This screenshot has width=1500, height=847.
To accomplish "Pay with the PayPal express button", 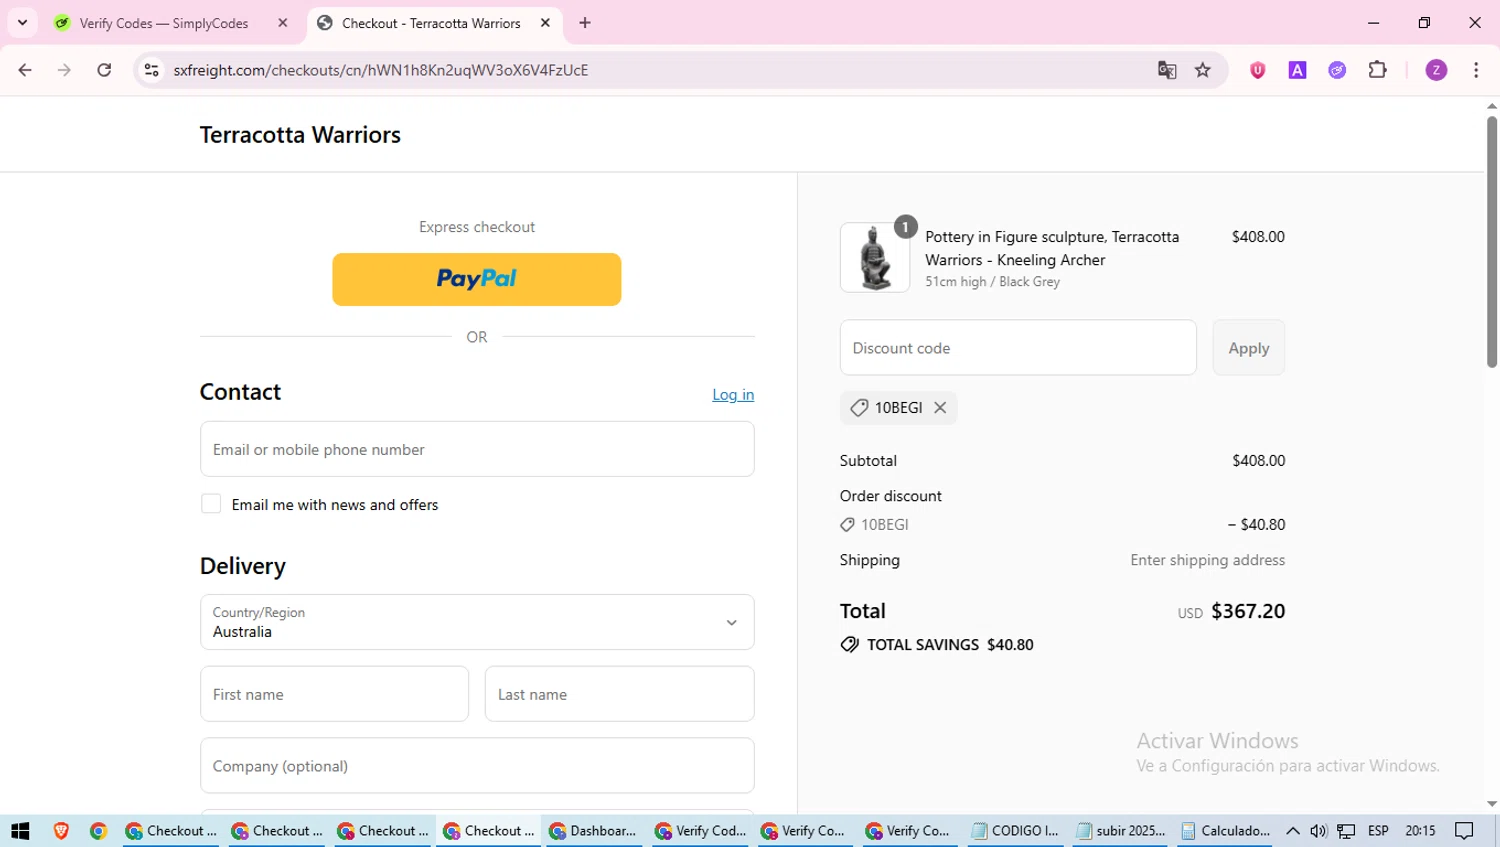I will coord(477,279).
